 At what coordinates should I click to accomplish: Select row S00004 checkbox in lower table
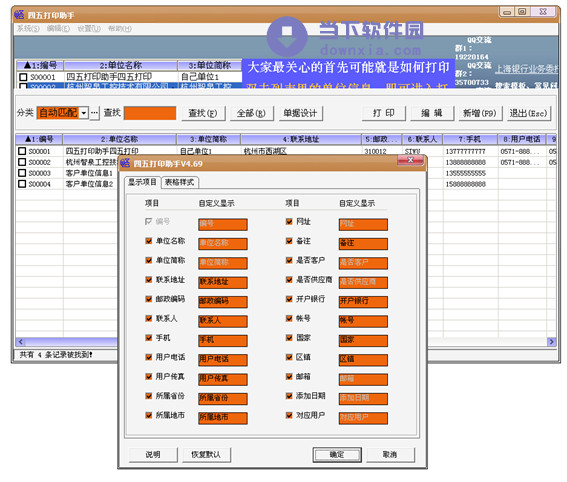tap(22, 184)
